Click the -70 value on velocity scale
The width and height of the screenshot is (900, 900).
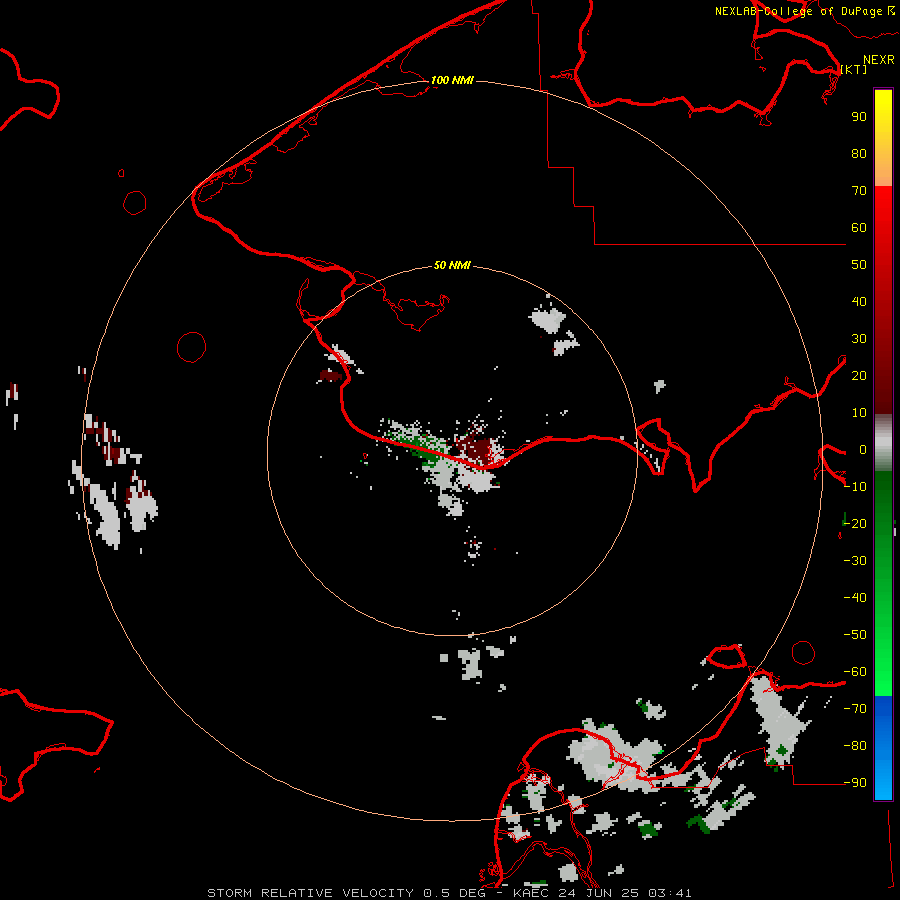855,709
